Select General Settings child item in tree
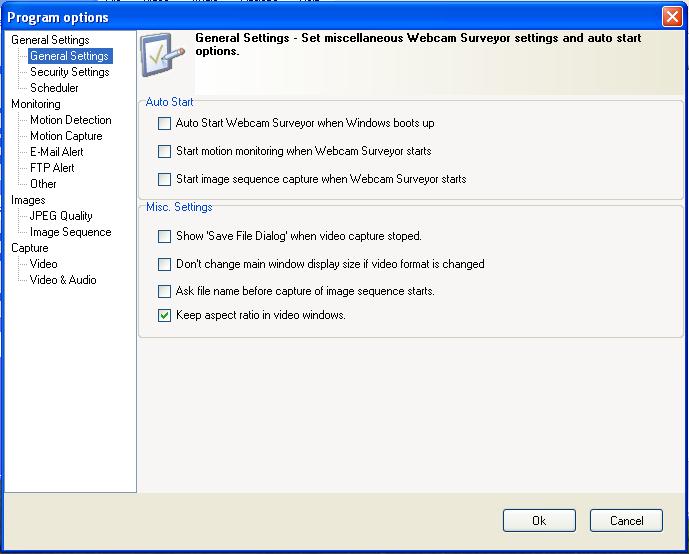 click(x=70, y=56)
